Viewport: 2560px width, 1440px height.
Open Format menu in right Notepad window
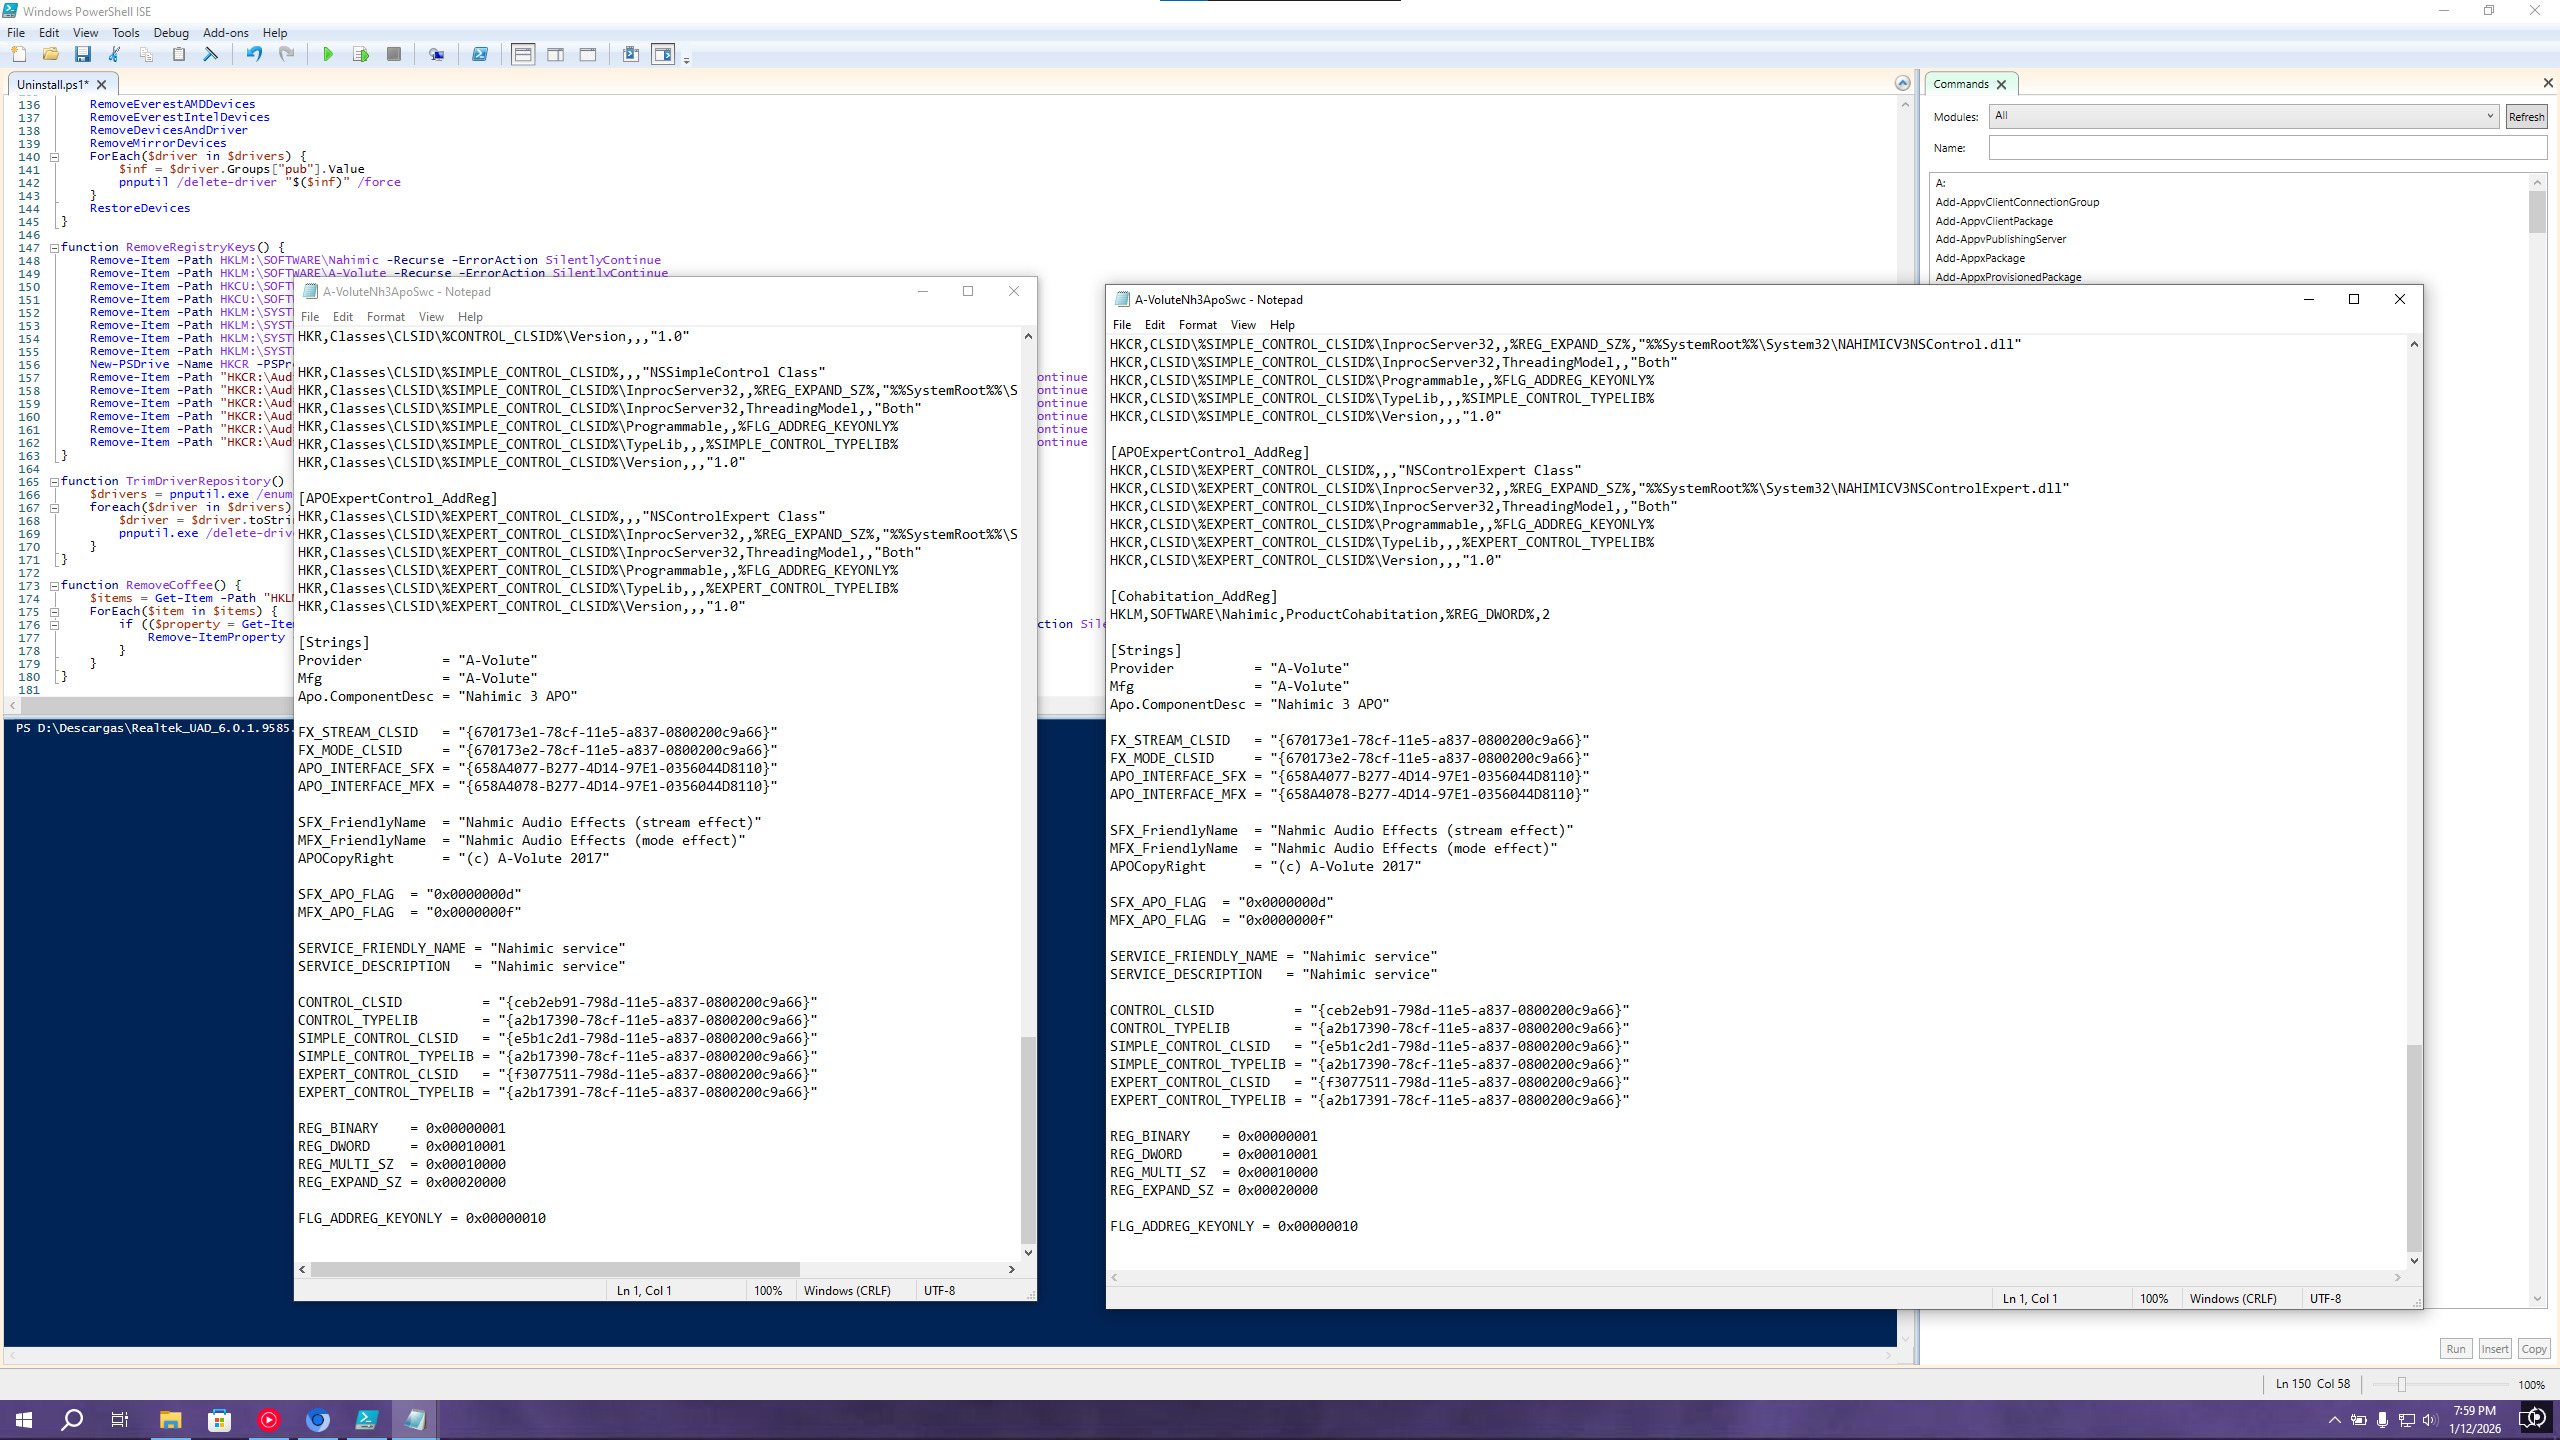1197,325
